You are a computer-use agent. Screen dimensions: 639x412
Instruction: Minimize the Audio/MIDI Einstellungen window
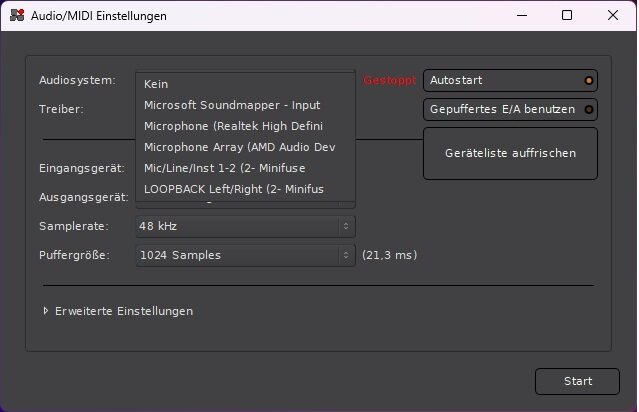pos(522,15)
